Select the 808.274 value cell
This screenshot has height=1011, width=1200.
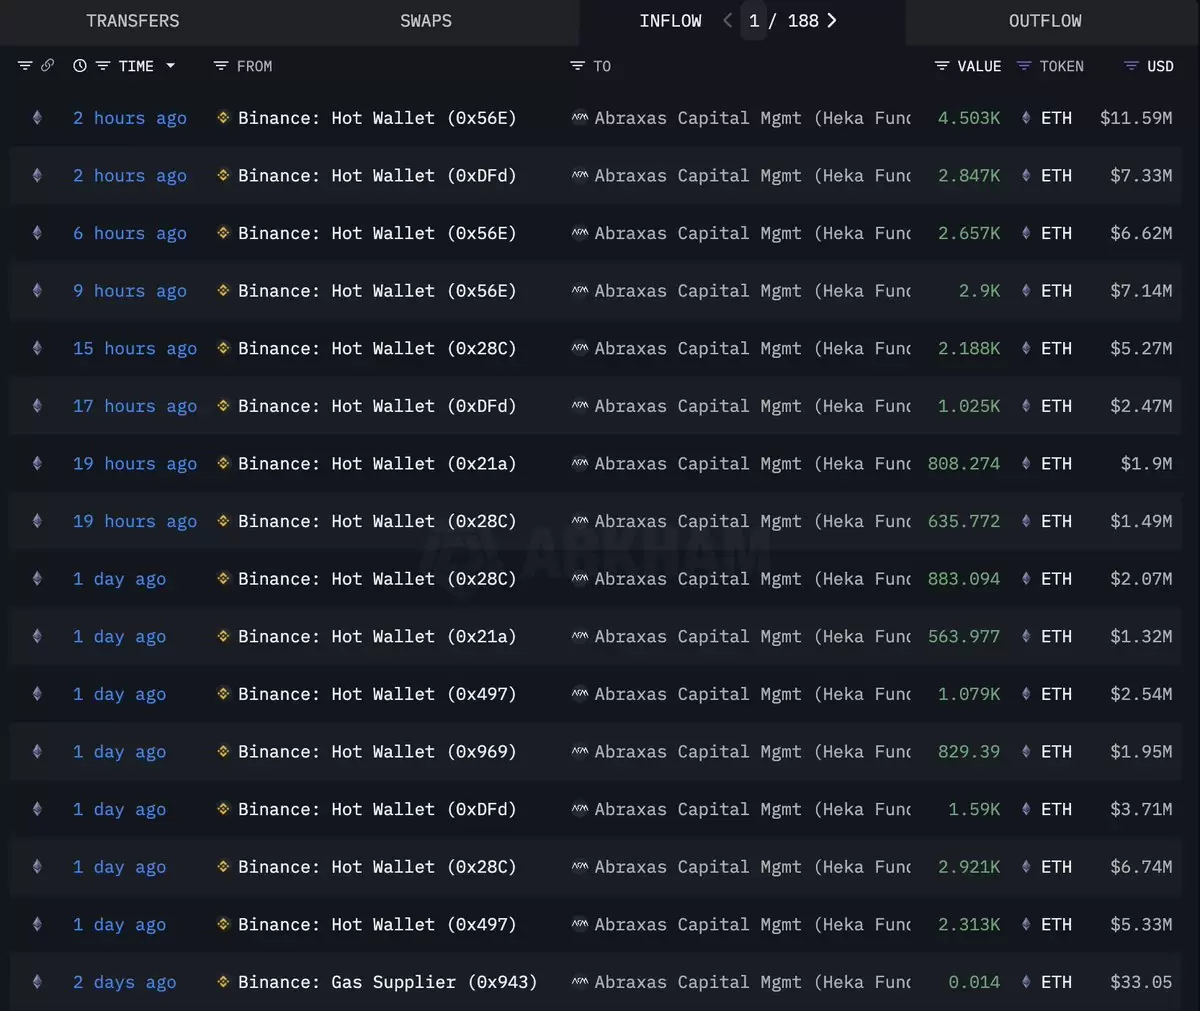click(x=964, y=464)
